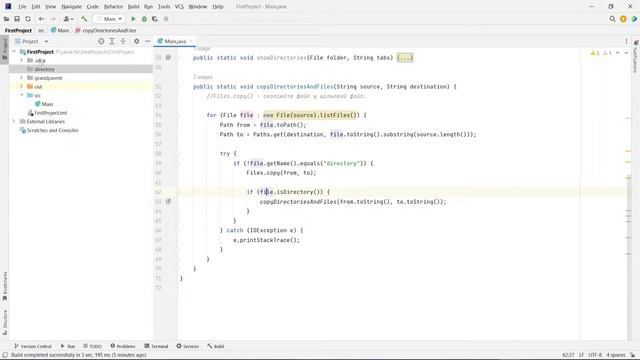This screenshot has width=640, height=360.
Task: Open editor tabs more options menu
Action: pyautogui.click(x=626, y=41)
